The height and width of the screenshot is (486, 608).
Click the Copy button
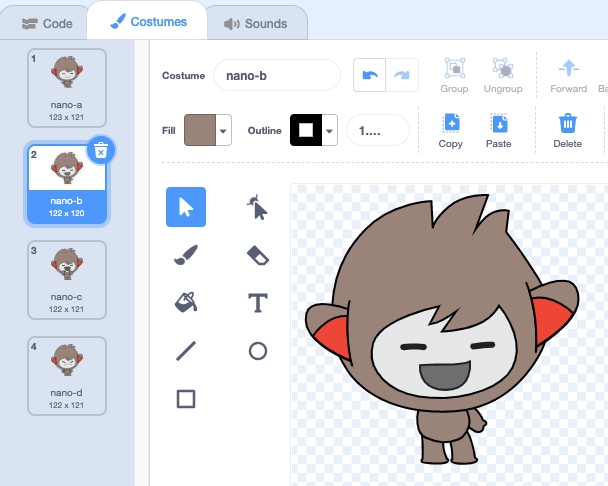point(451,130)
